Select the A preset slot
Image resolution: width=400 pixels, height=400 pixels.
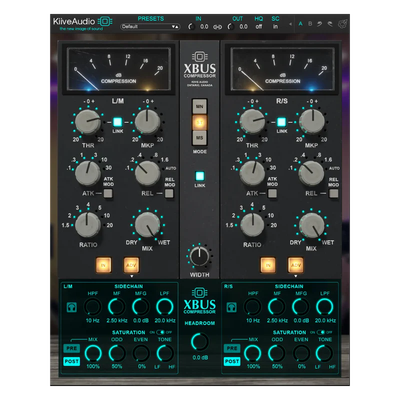(301, 24)
